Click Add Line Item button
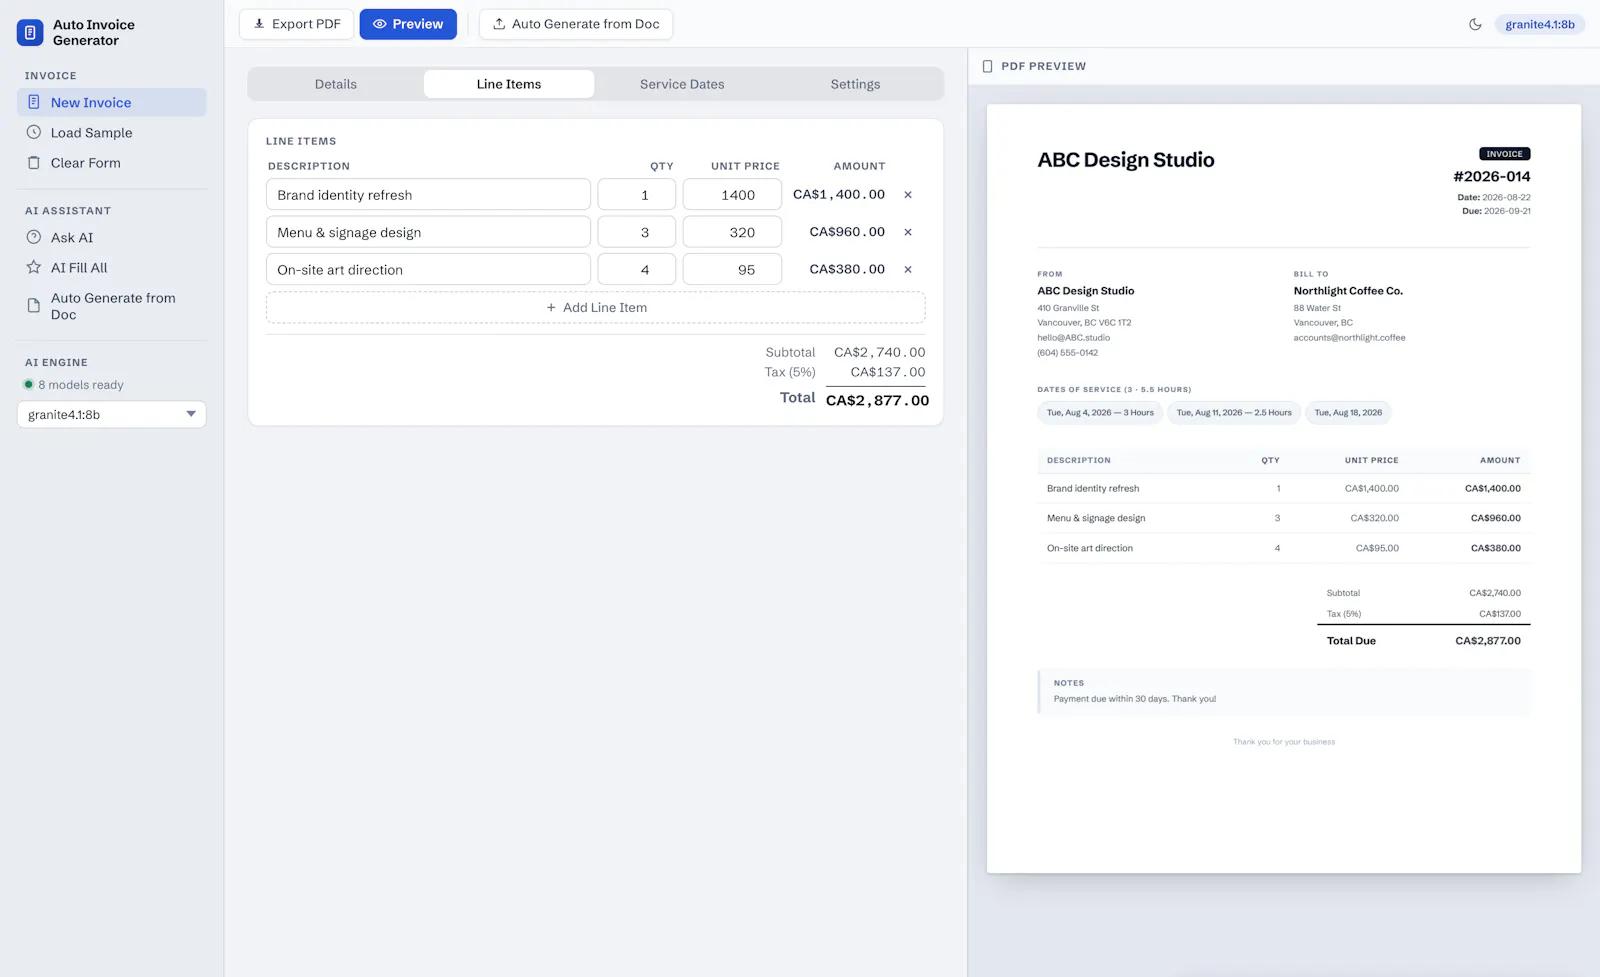 pos(596,307)
